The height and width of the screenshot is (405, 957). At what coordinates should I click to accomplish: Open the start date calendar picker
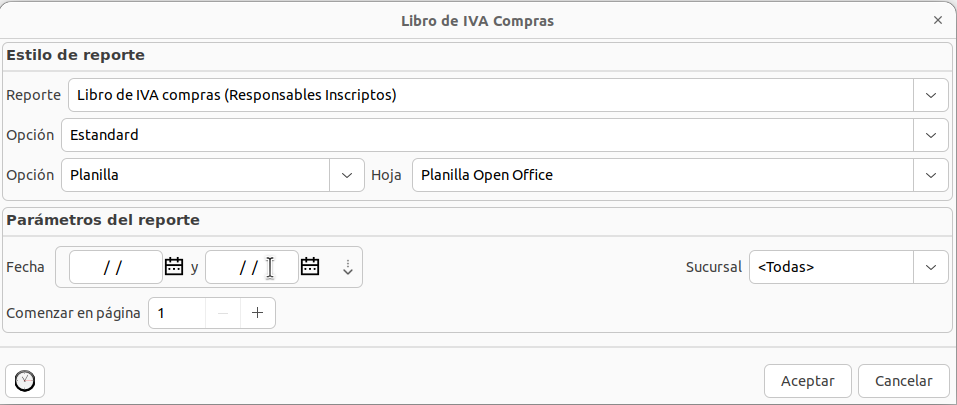[174, 267]
